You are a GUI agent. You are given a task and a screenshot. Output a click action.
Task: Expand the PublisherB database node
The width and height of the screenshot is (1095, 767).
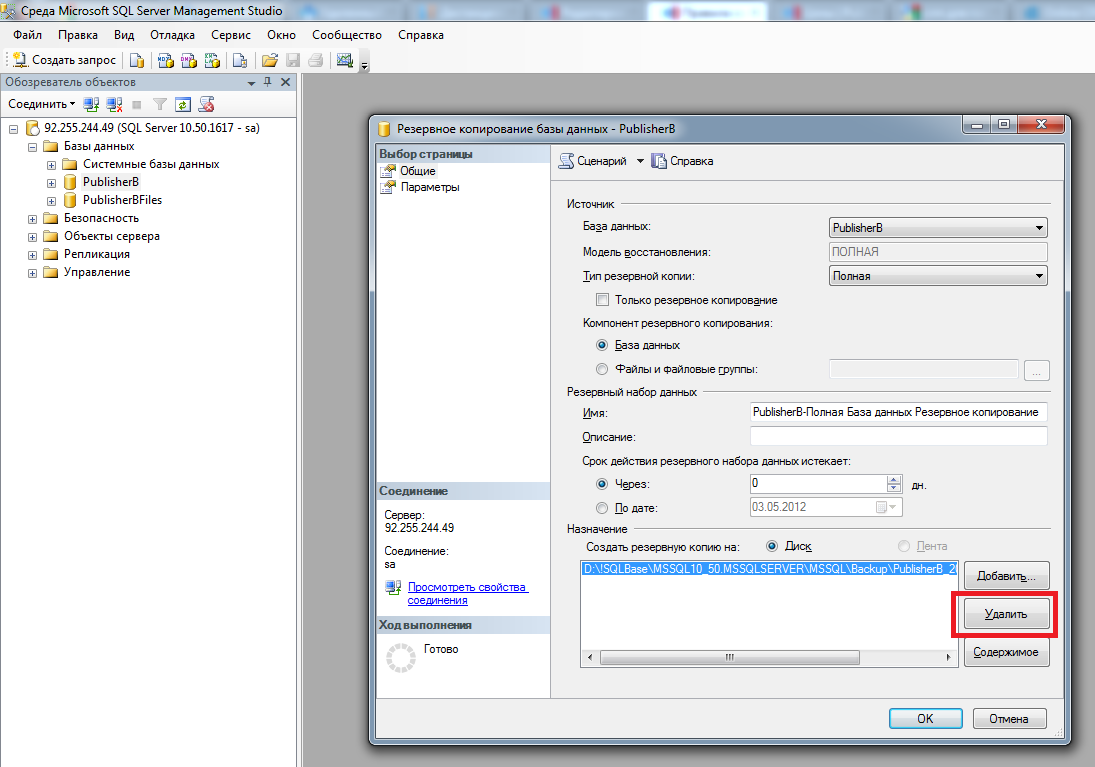point(51,184)
